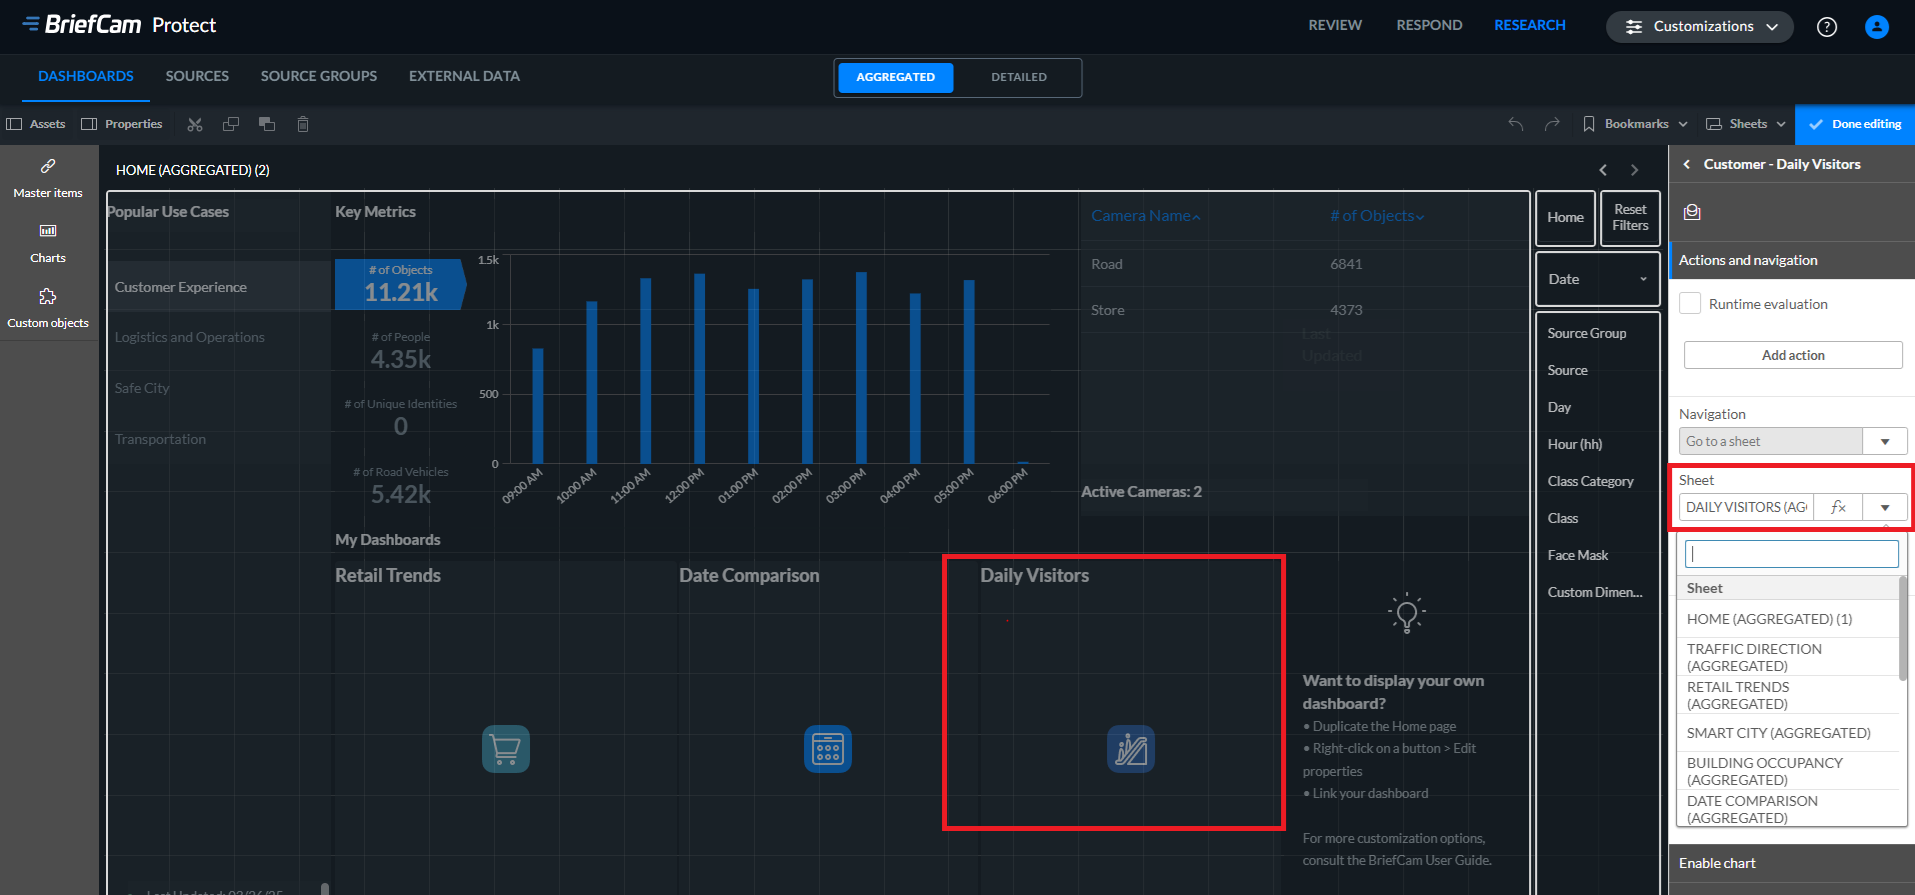1915x895 pixels.
Task: Open the expression editor fx button
Action: pos(1838,507)
